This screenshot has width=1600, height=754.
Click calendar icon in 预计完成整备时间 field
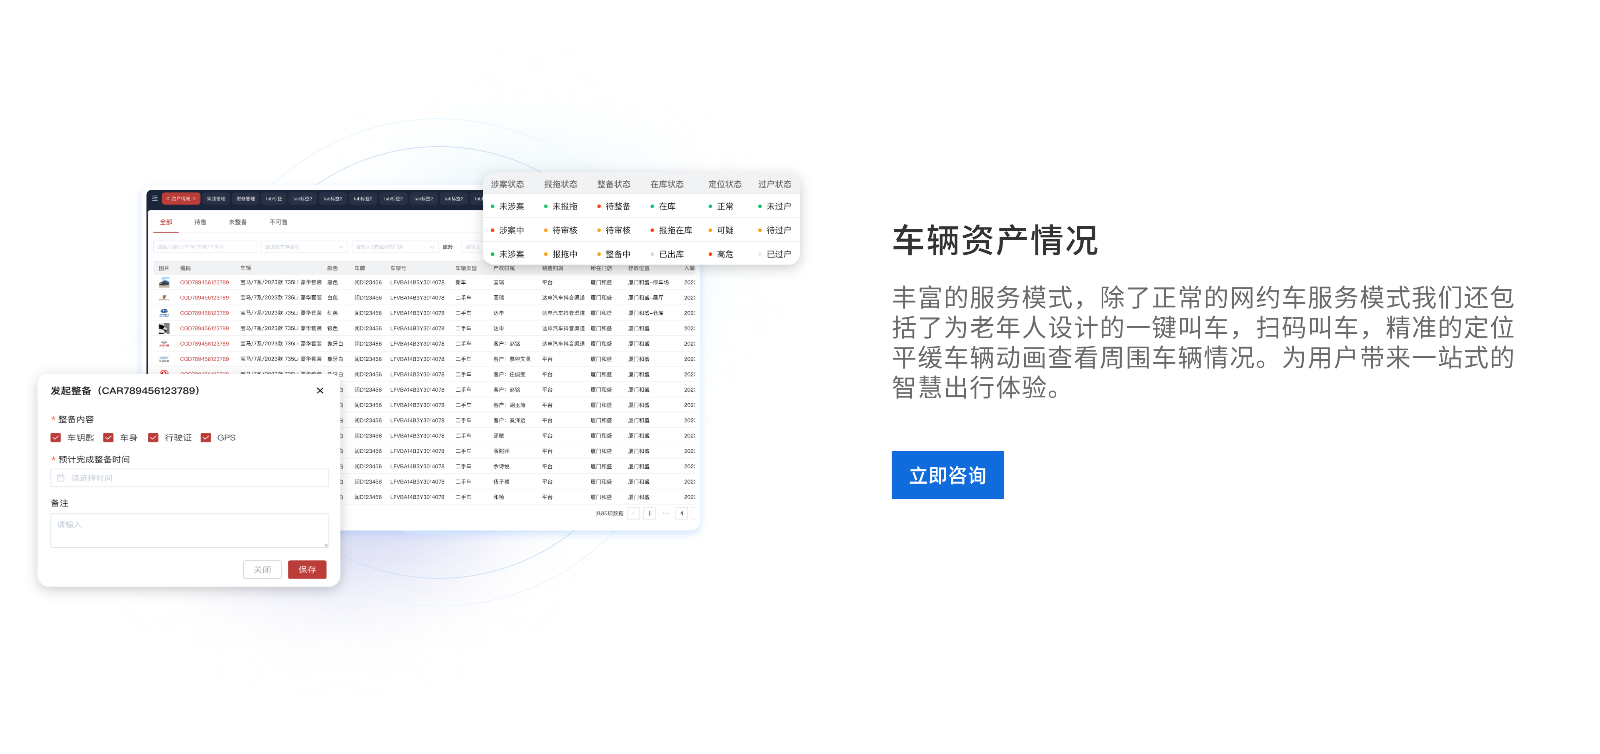61,478
